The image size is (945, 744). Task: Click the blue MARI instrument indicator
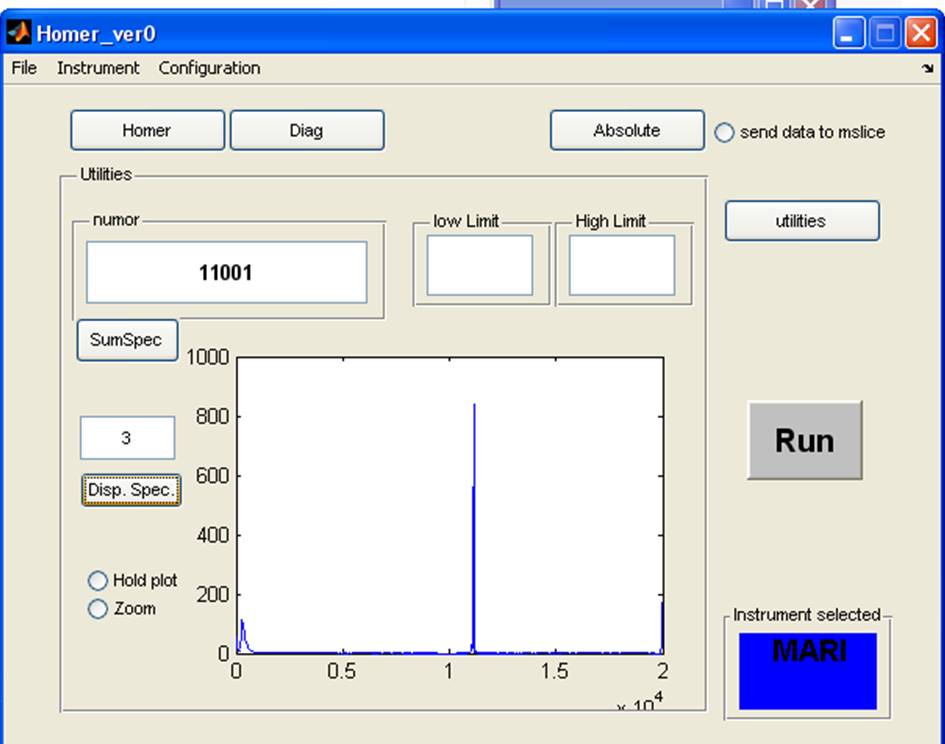point(807,671)
